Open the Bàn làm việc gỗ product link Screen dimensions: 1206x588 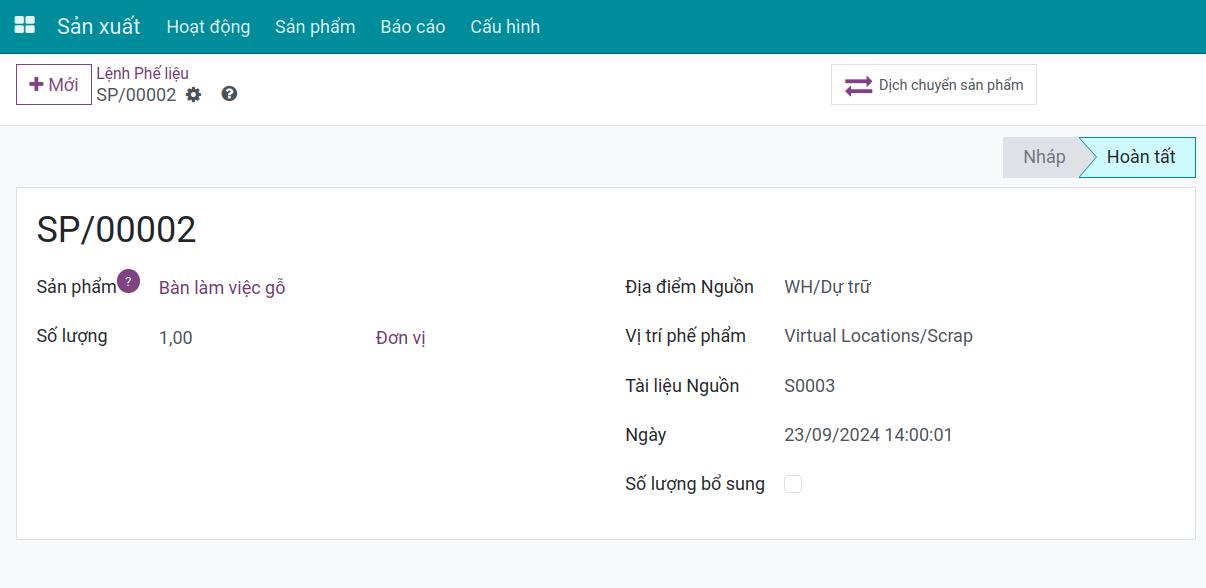click(x=222, y=288)
